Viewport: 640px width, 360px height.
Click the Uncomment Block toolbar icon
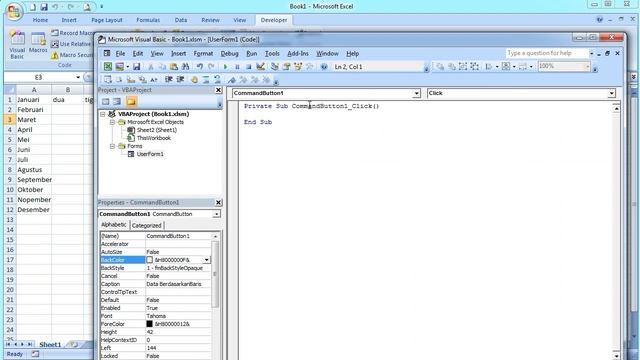click(x=217, y=80)
